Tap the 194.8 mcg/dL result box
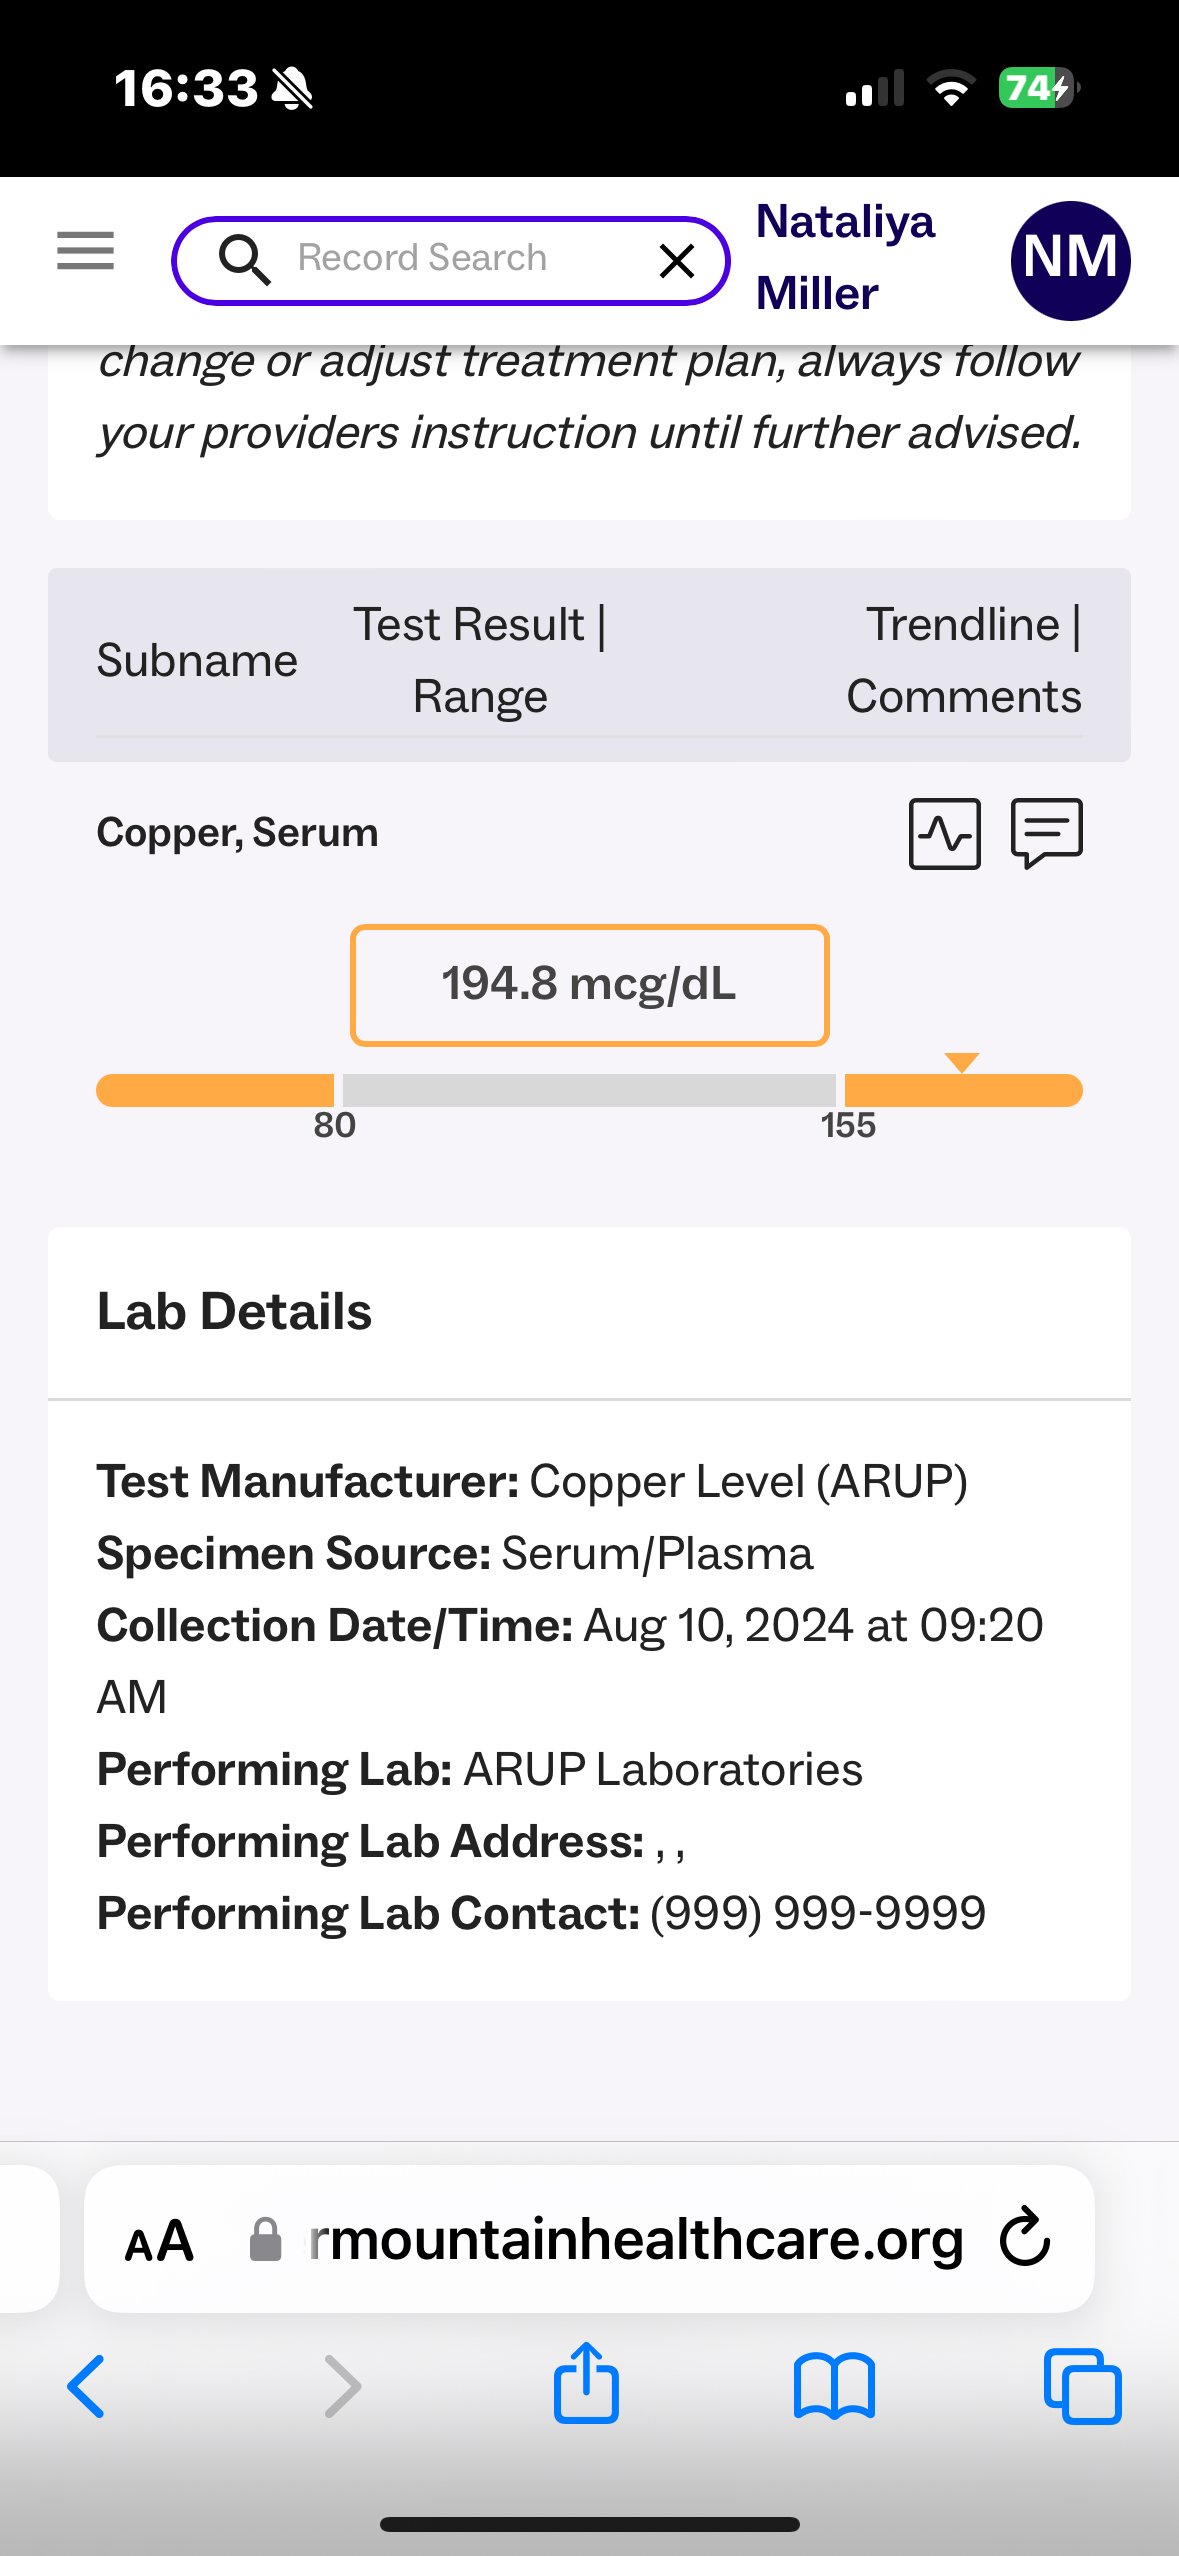This screenshot has height=2556, width=1179. (x=589, y=985)
